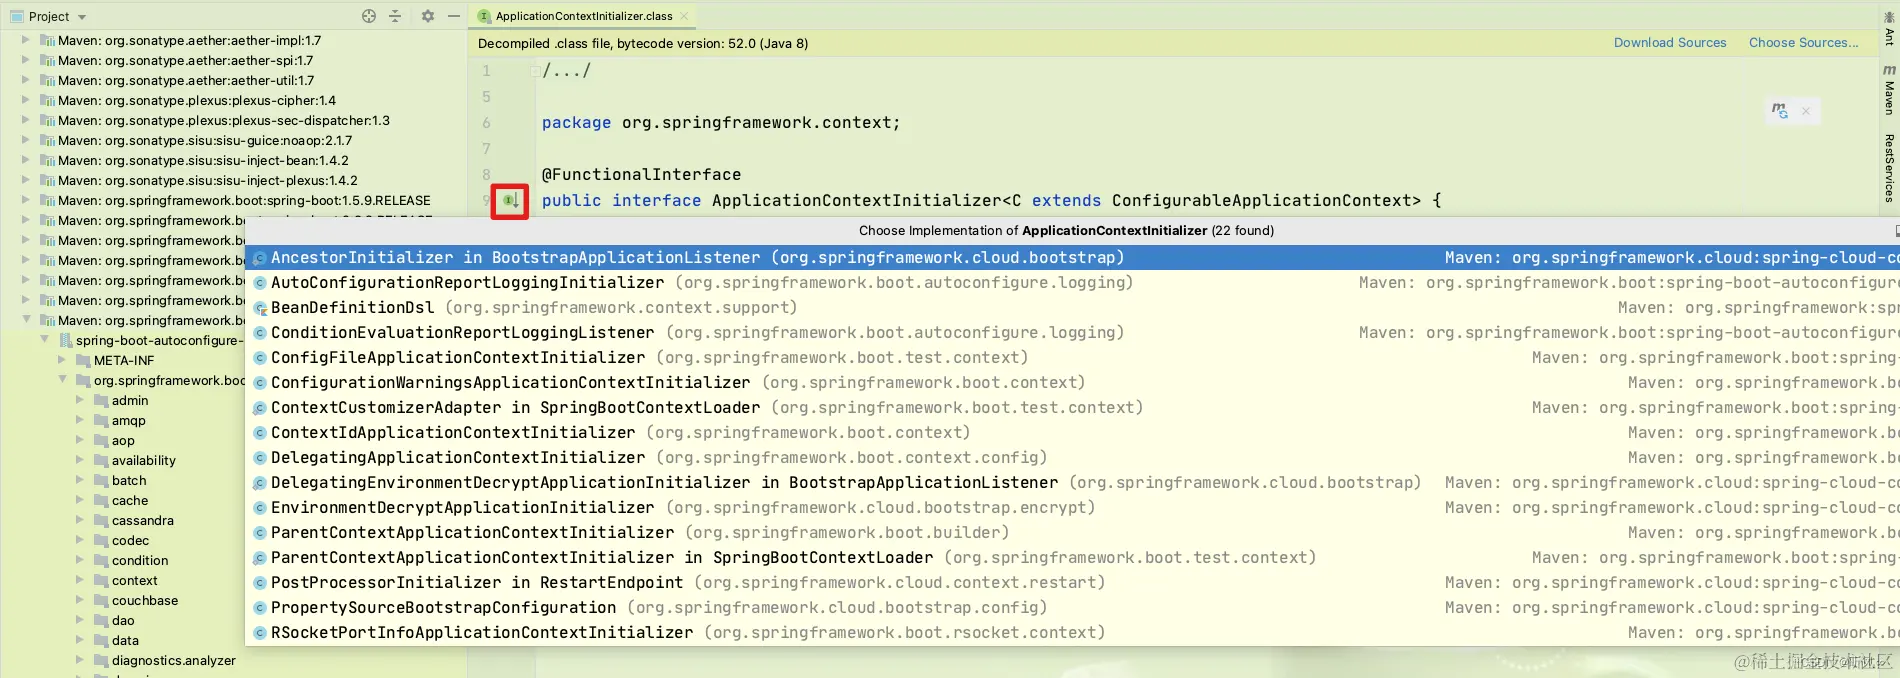Open the Ant tool window
1900x678 pixels.
pyautogui.click(x=1889, y=28)
